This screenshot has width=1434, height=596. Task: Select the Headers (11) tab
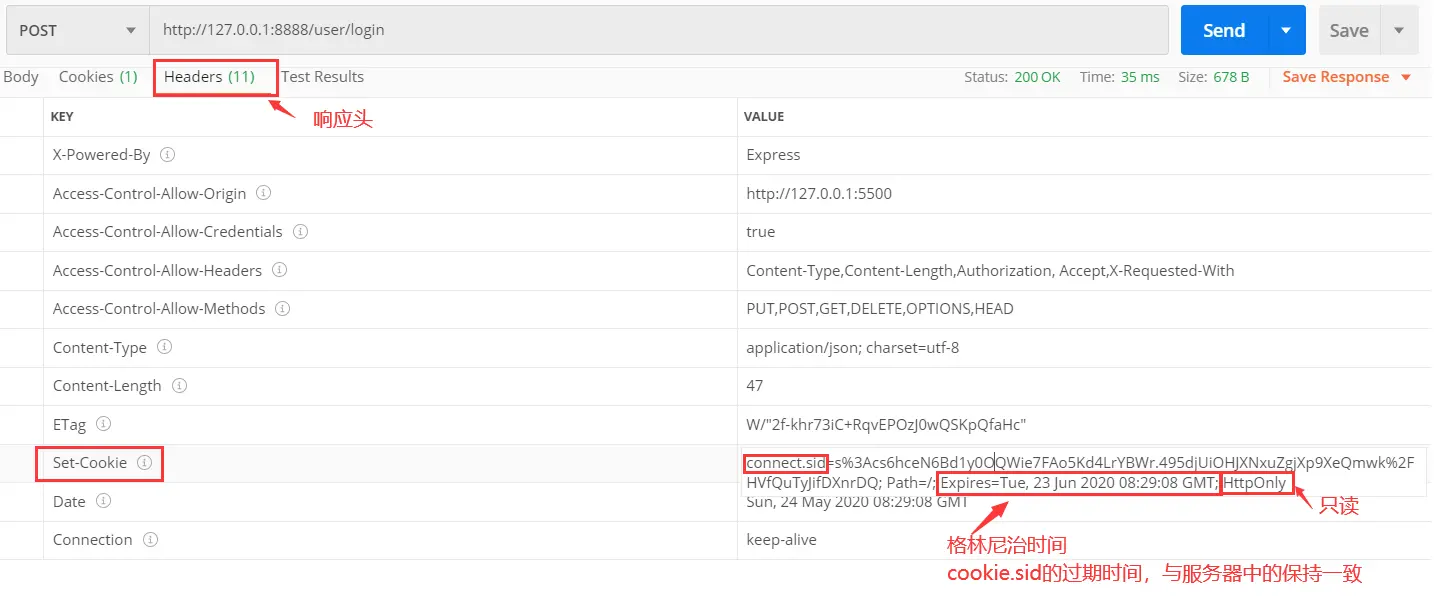(x=210, y=77)
